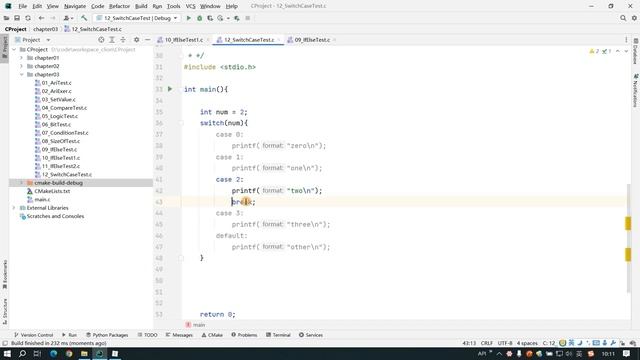Click cursor position 43:13 in status bar
Image resolution: width=640 pixels, height=360 pixels.
(x=469, y=343)
